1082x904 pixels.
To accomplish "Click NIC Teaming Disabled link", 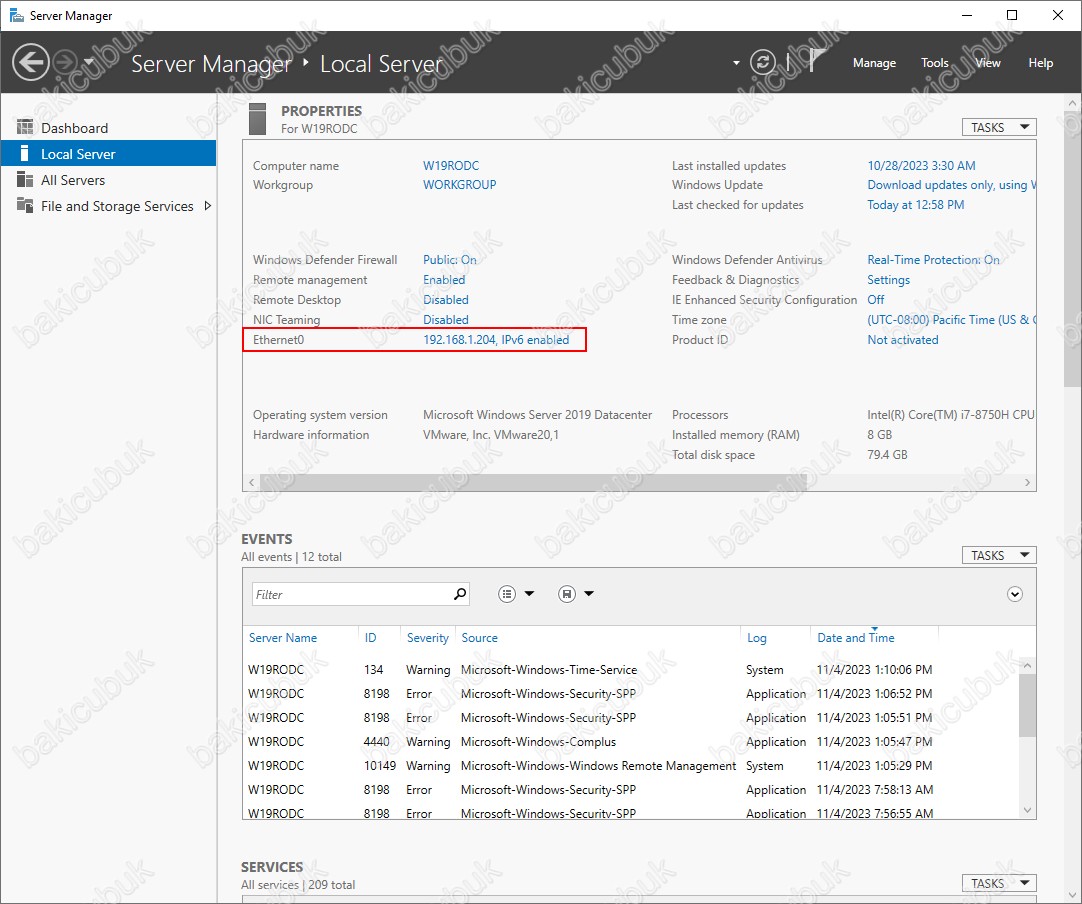I will pyautogui.click(x=446, y=320).
